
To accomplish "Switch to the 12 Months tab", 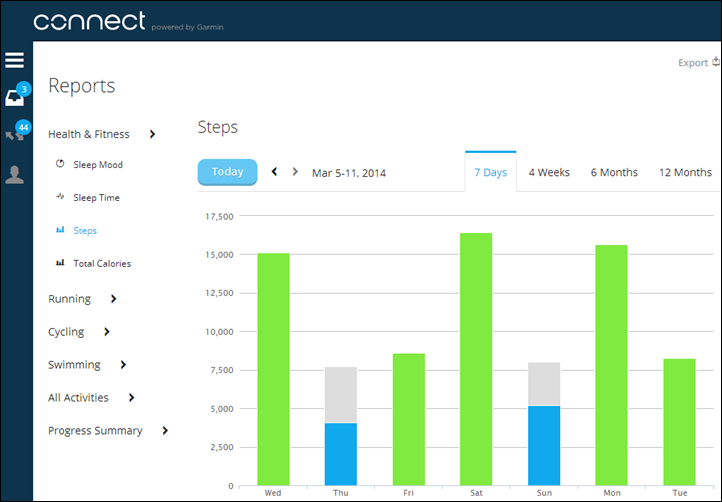I will coord(685,172).
